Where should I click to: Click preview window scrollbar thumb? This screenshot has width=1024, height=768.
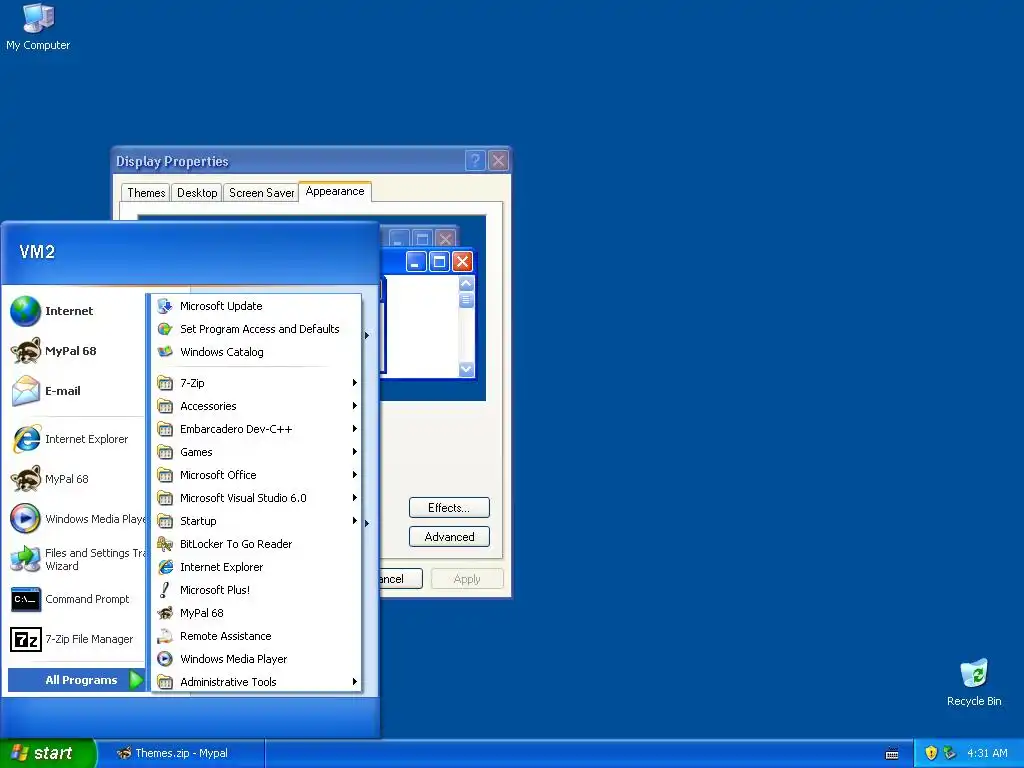(466, 300)
